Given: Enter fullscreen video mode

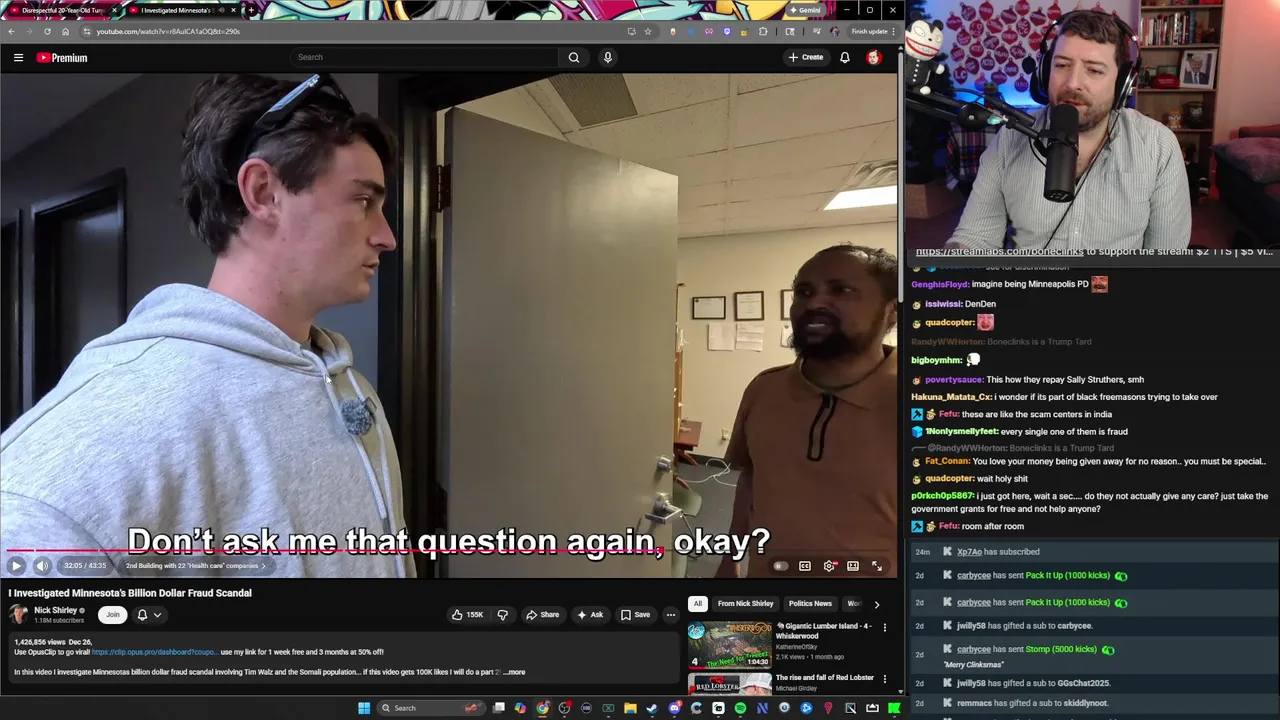Looking at the screenshot, I should [x=877, y=566].
